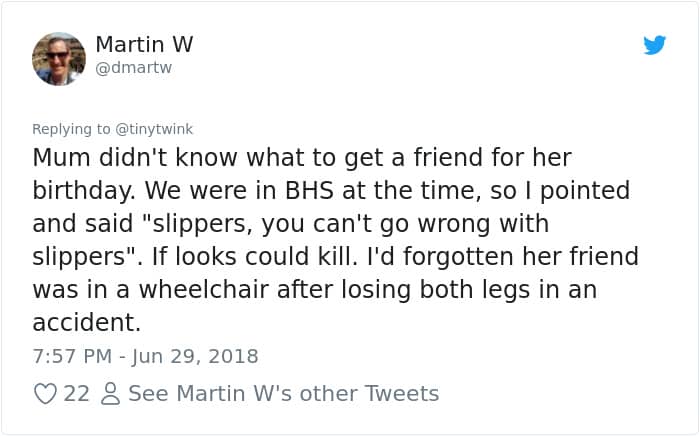Click the "Replying to" label

pyautogui.click(x=70, y=129)
